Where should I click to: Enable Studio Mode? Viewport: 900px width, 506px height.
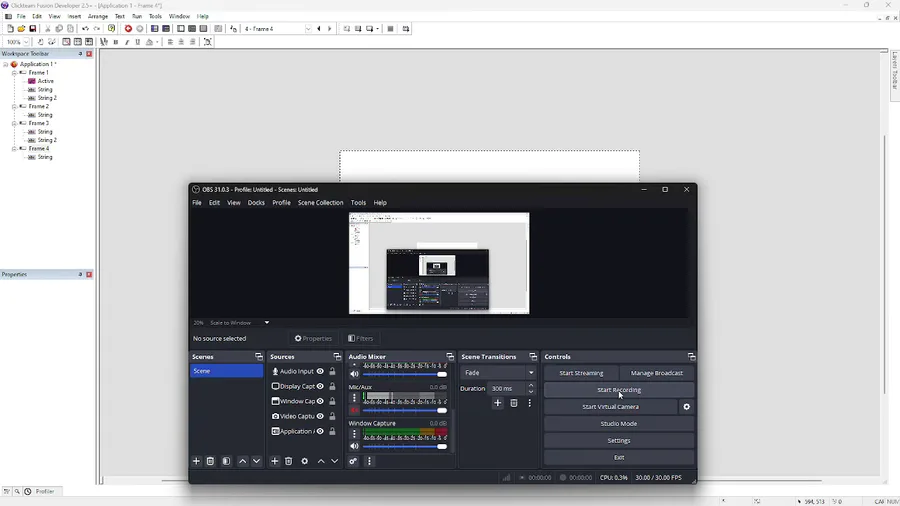[x=619, y=423]
